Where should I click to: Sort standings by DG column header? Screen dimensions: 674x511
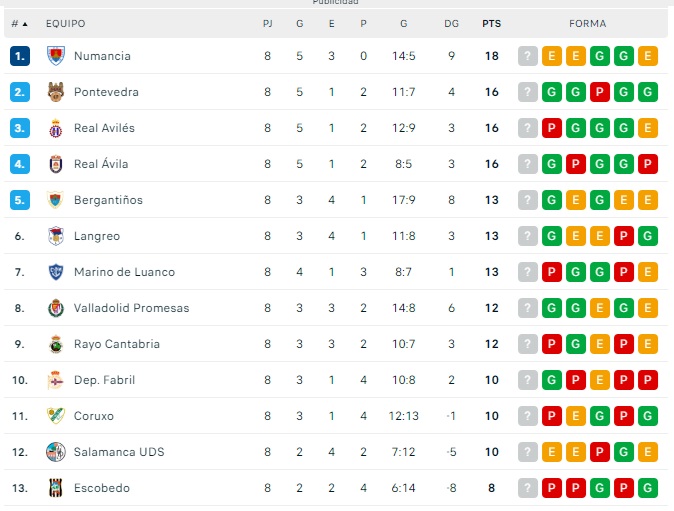451,23
